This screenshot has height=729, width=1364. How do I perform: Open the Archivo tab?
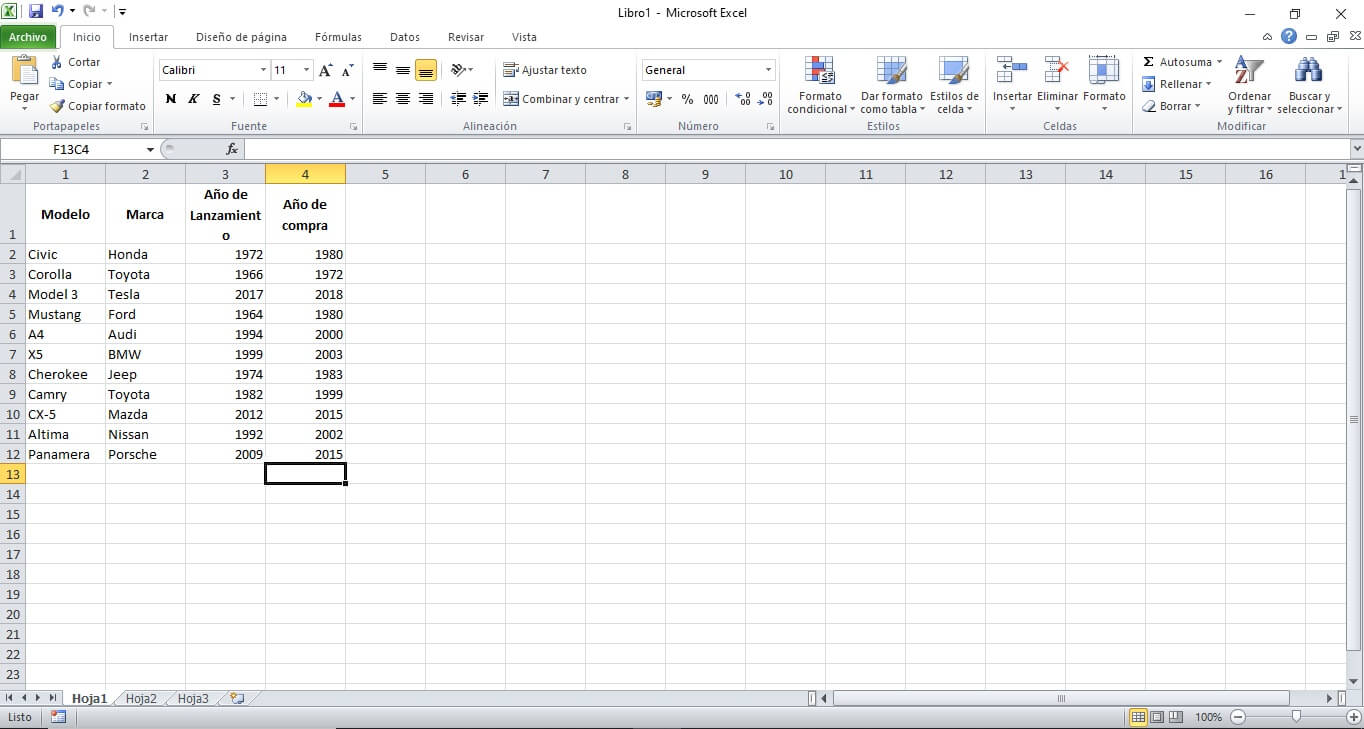pos(28,37)
